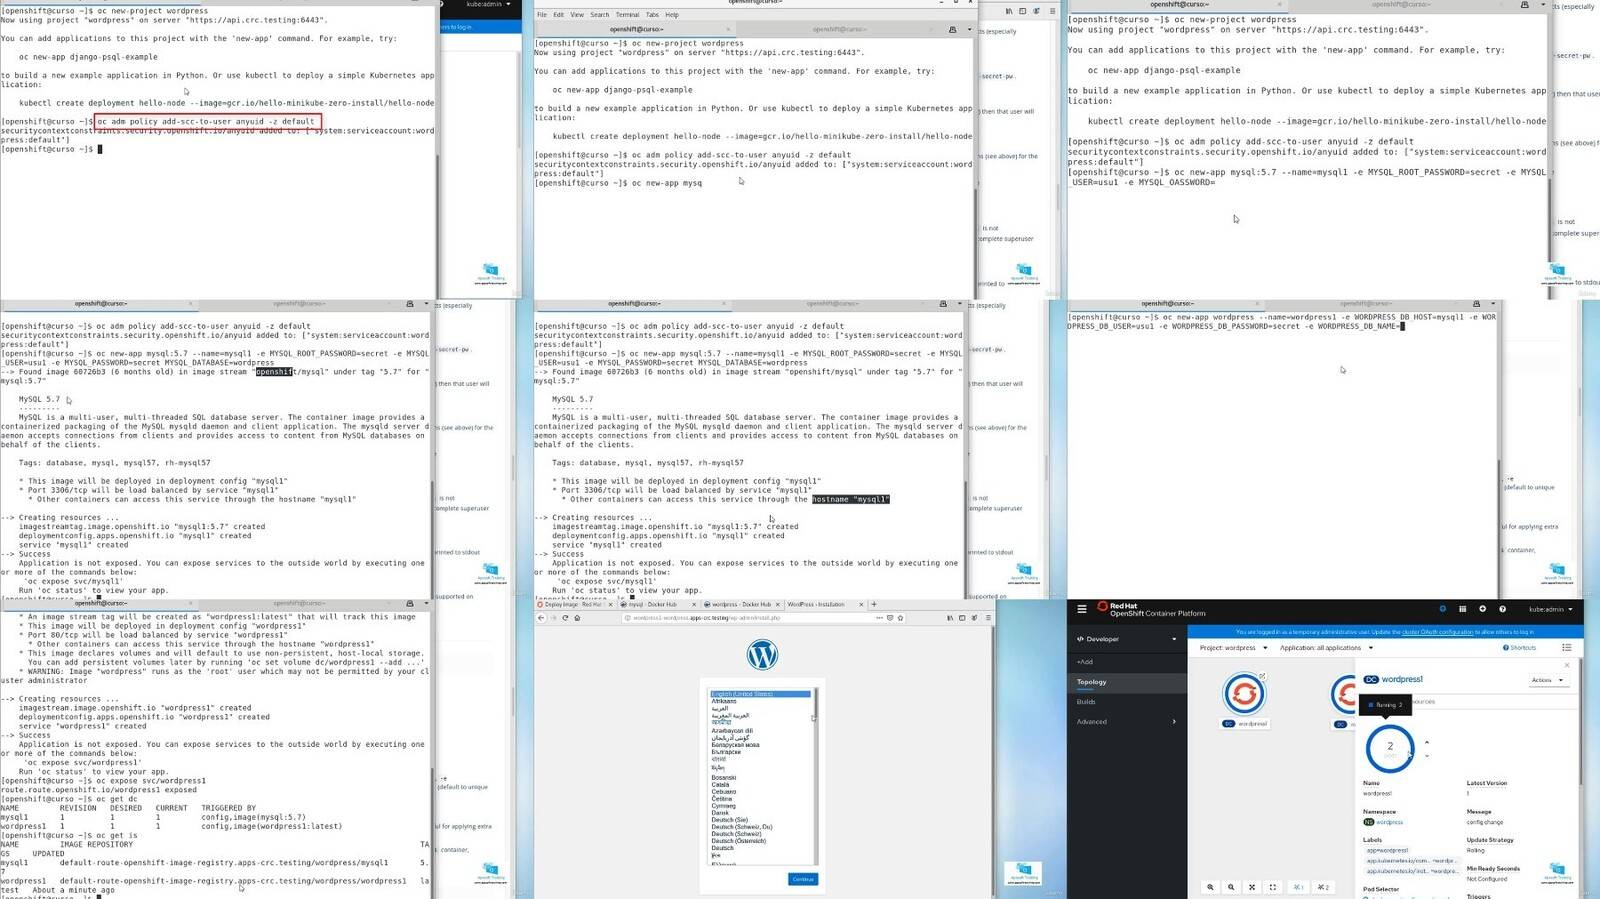Viewport: 1600px width, 899px height.
Task: Select the wordpress1 node in topology canvas
Action: [1244, 693]
